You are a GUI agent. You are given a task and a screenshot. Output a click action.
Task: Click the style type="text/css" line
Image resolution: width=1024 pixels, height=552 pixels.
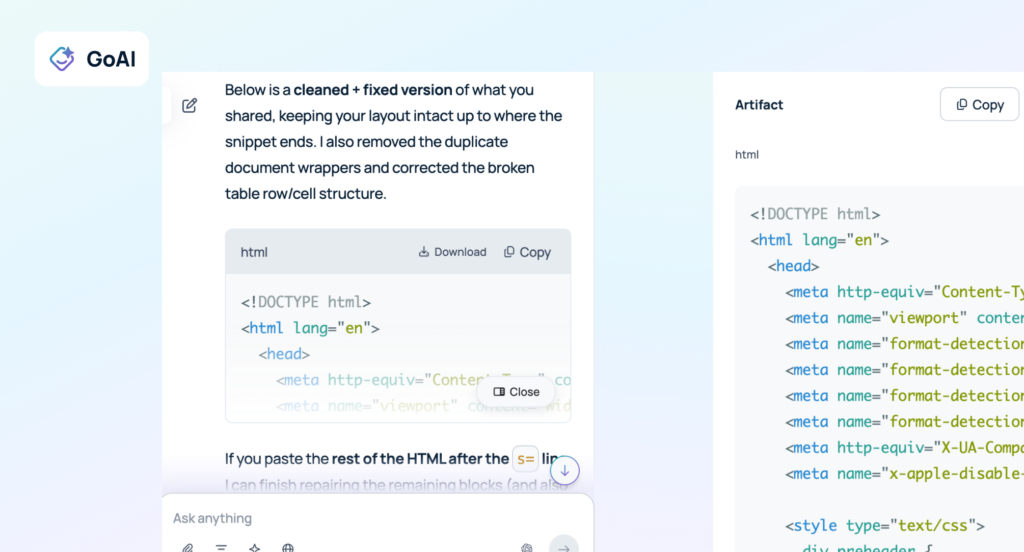(885, 526)
